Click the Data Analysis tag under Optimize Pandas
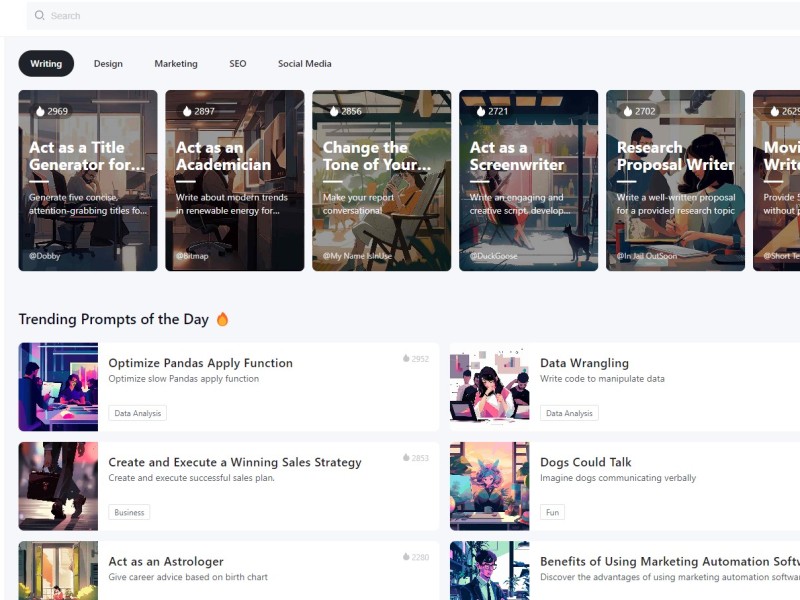This screenshot has width=800, height=600. tap(137, 413)
